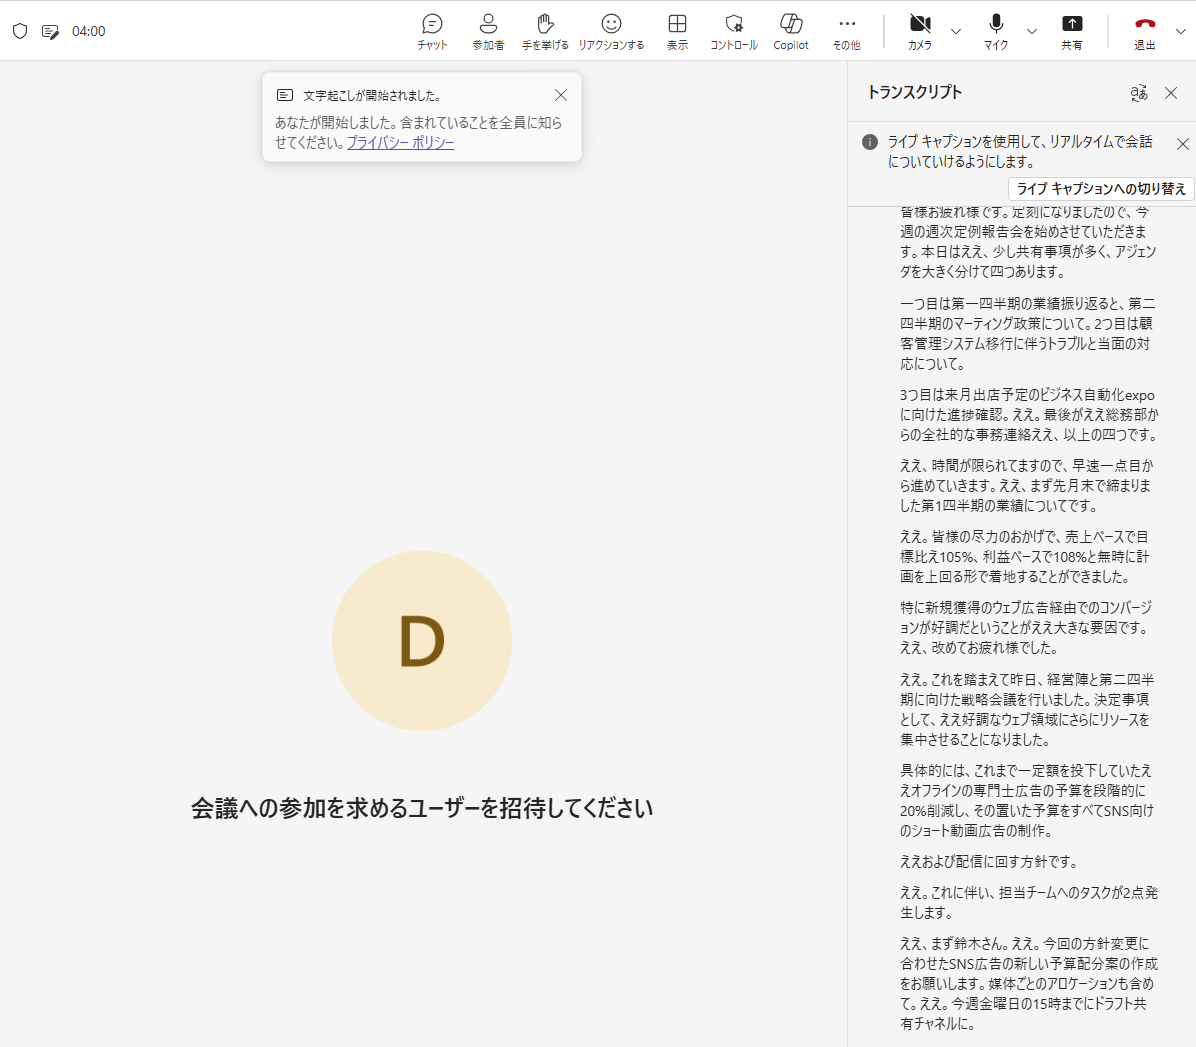Expand the microphone options dropdown arrow
Screen dimensions: 1196x1047
pyautogui.click(x=1032, y=31)
